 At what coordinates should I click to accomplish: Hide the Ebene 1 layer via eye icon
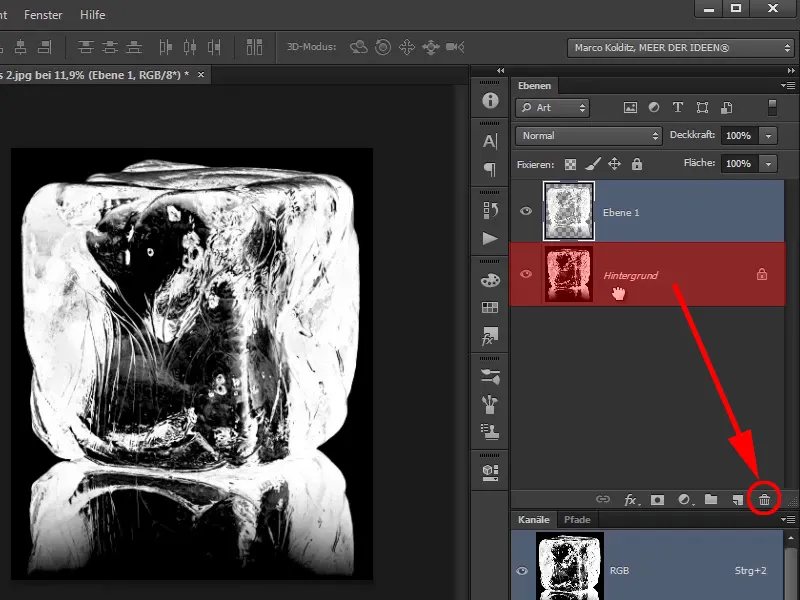tap(526, 211)
